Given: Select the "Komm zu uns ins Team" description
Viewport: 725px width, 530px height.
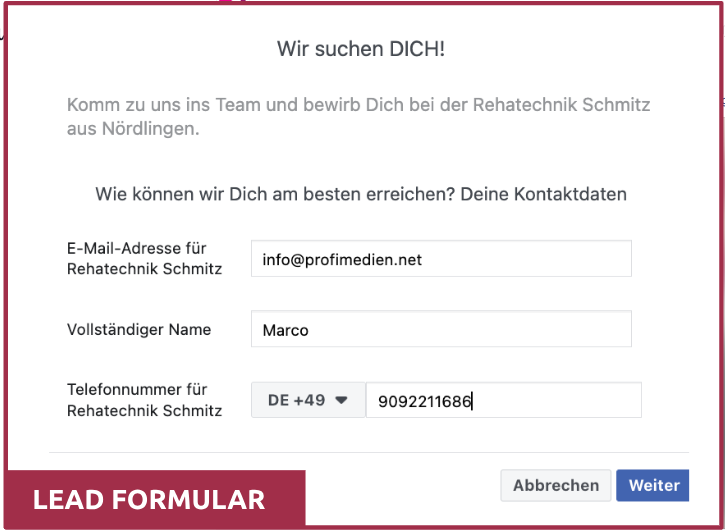Looking at the screenshot, I should coord(358,105).
